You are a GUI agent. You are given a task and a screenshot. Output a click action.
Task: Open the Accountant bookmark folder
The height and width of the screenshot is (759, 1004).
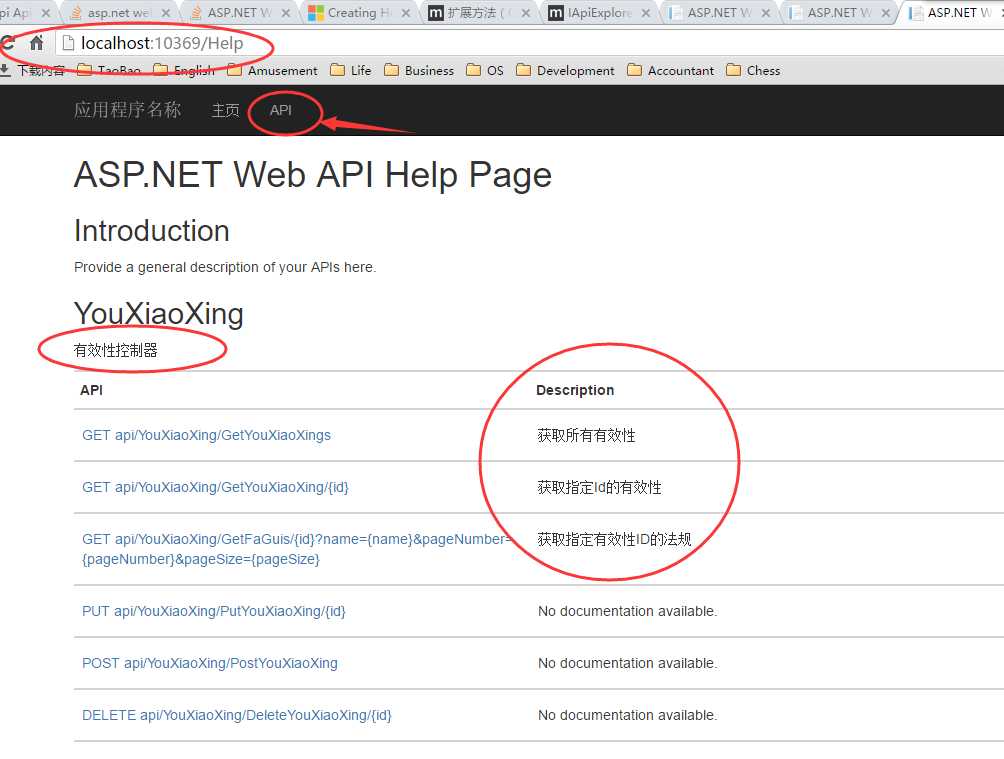coord(670,70)
